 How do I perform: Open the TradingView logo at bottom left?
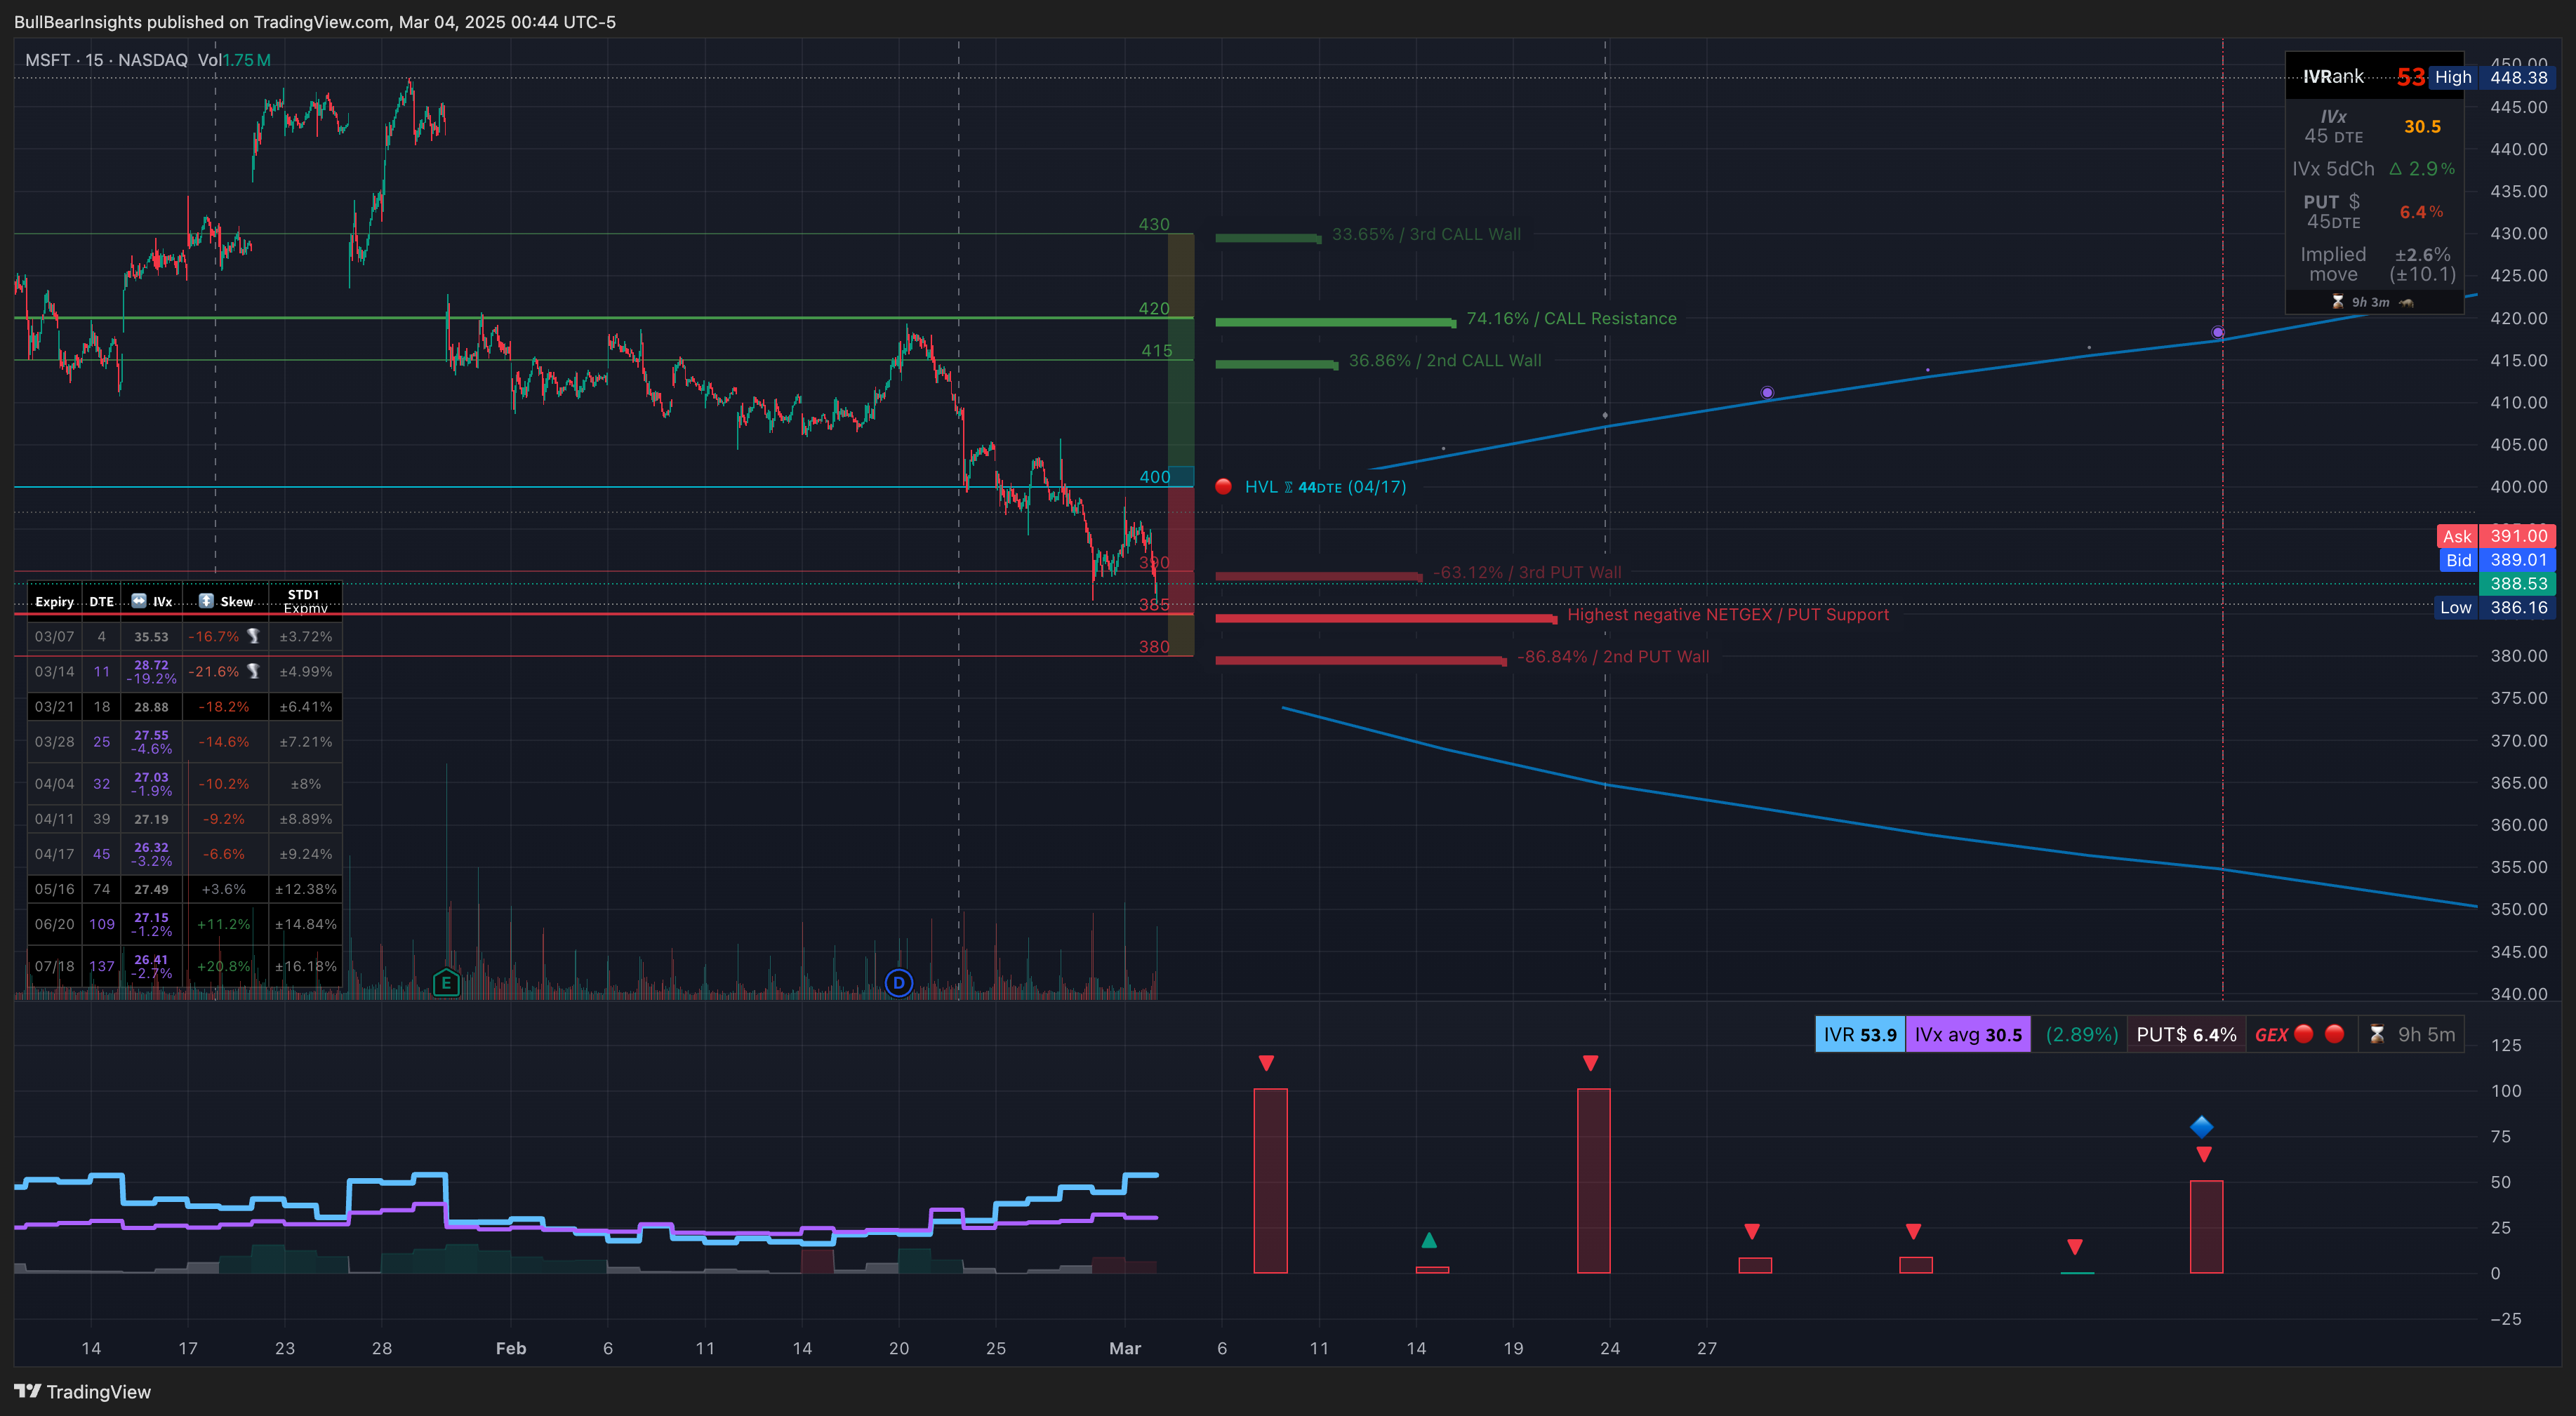(83, 1392)
